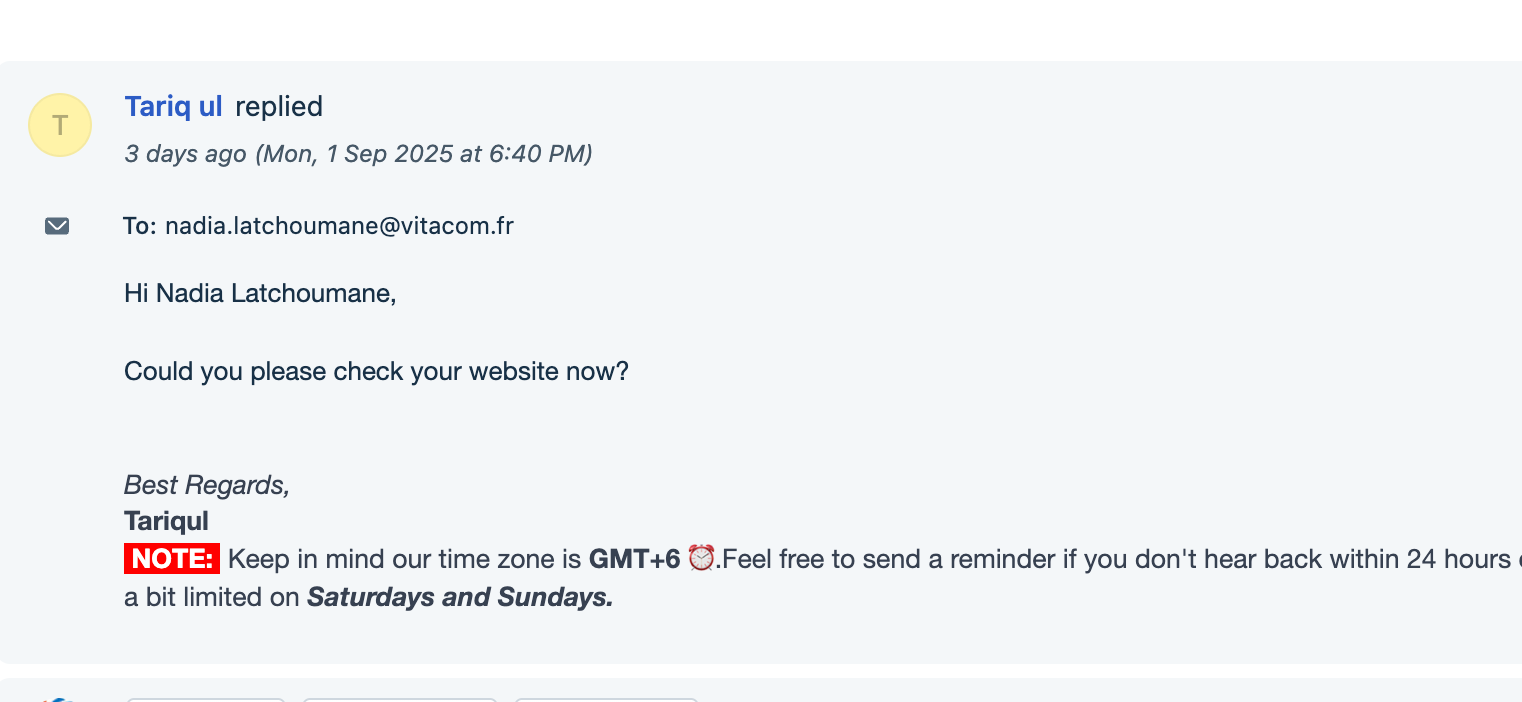The width and height of the screenshot is (1522, 702).
Task: Select the recipient email nadia.latchoumane@vitacom.fr
Action: pos(339,226)
